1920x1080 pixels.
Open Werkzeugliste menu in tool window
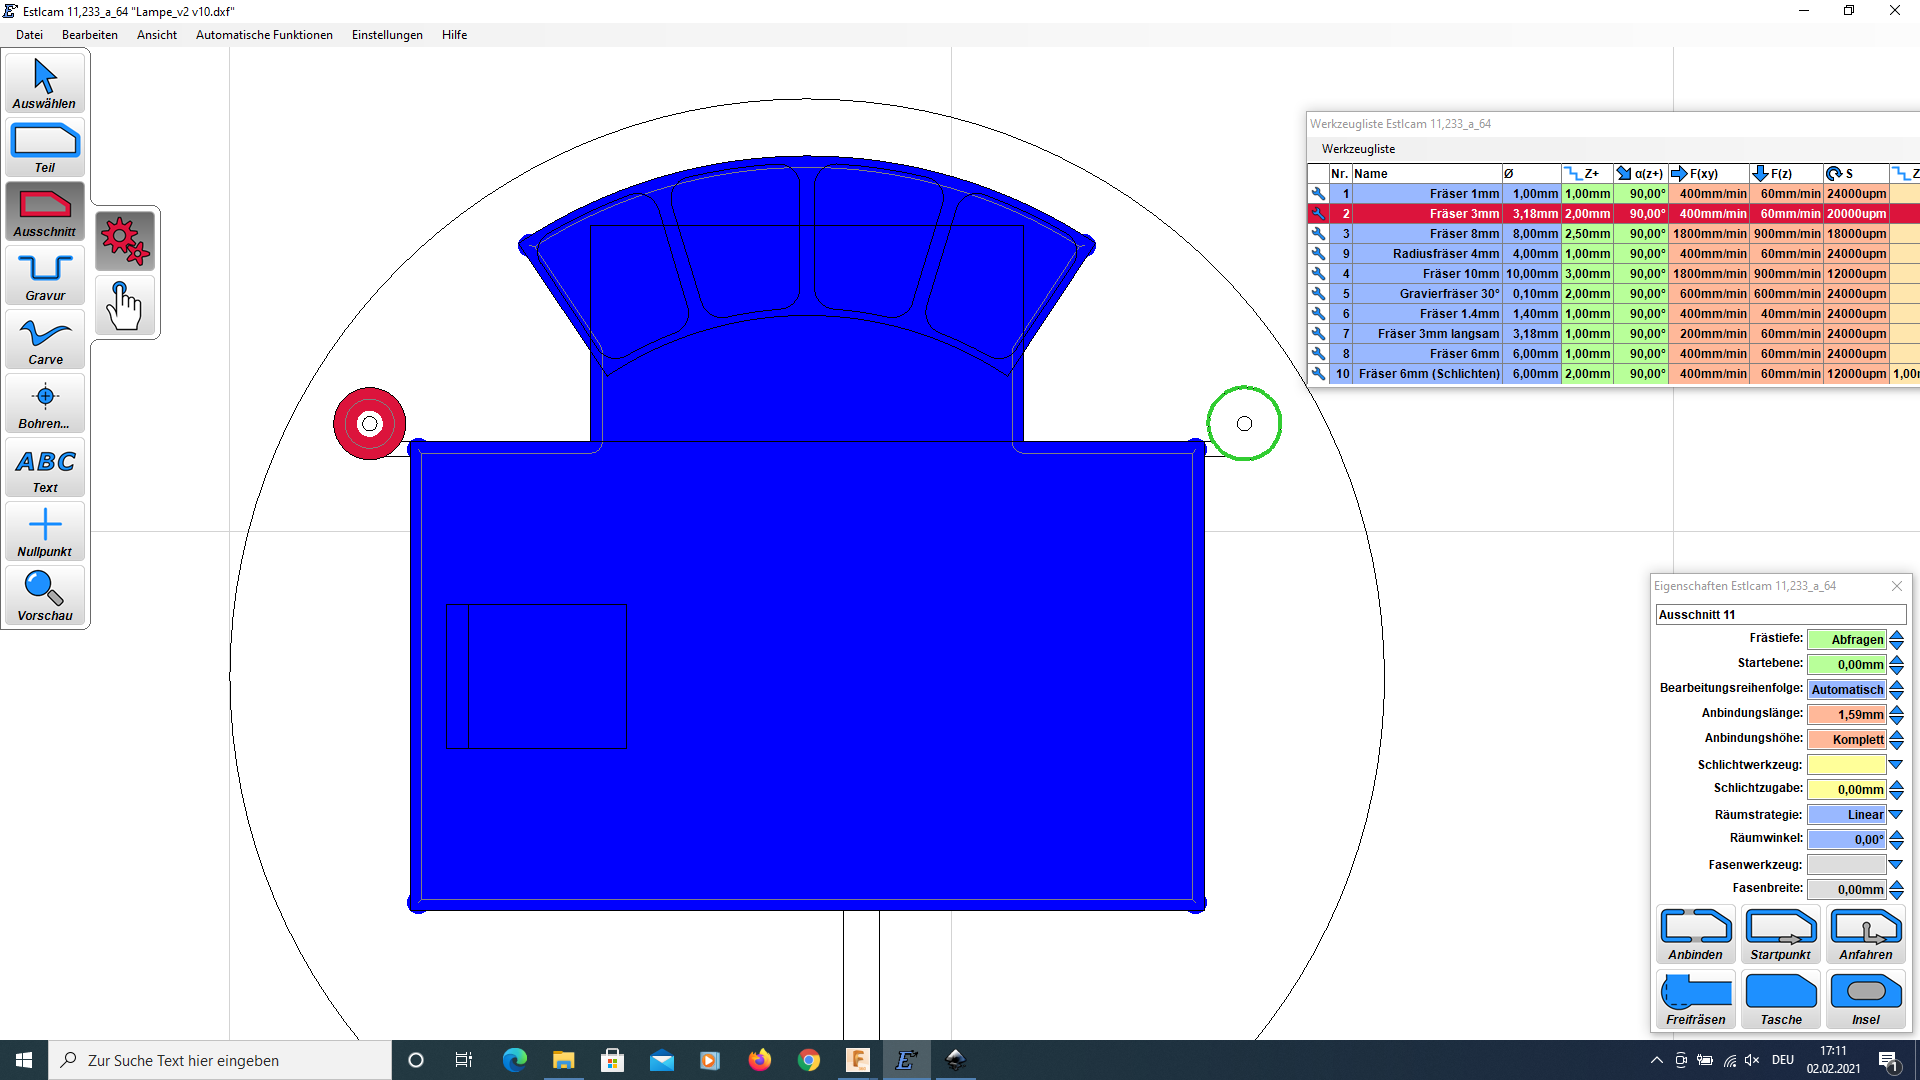click(x=1358, y=149)
